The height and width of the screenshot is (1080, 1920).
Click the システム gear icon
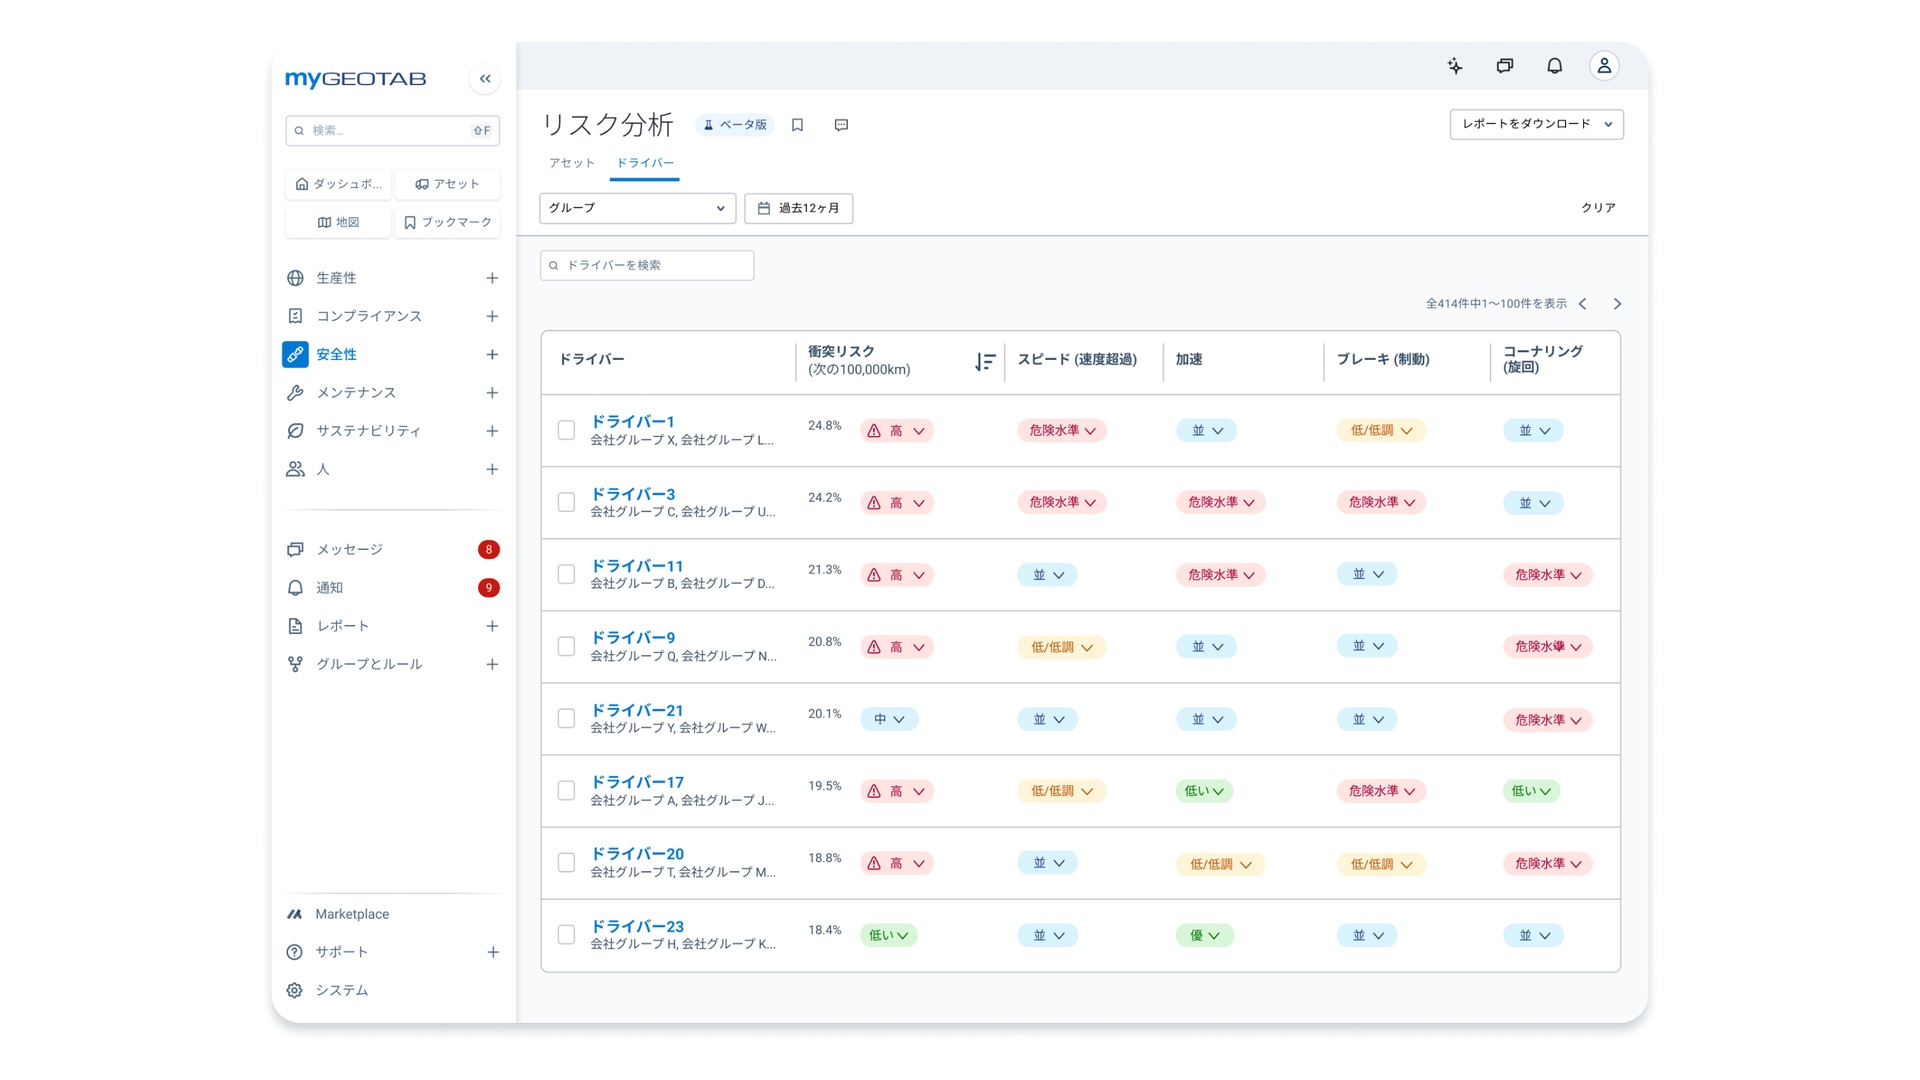point(294,990)
